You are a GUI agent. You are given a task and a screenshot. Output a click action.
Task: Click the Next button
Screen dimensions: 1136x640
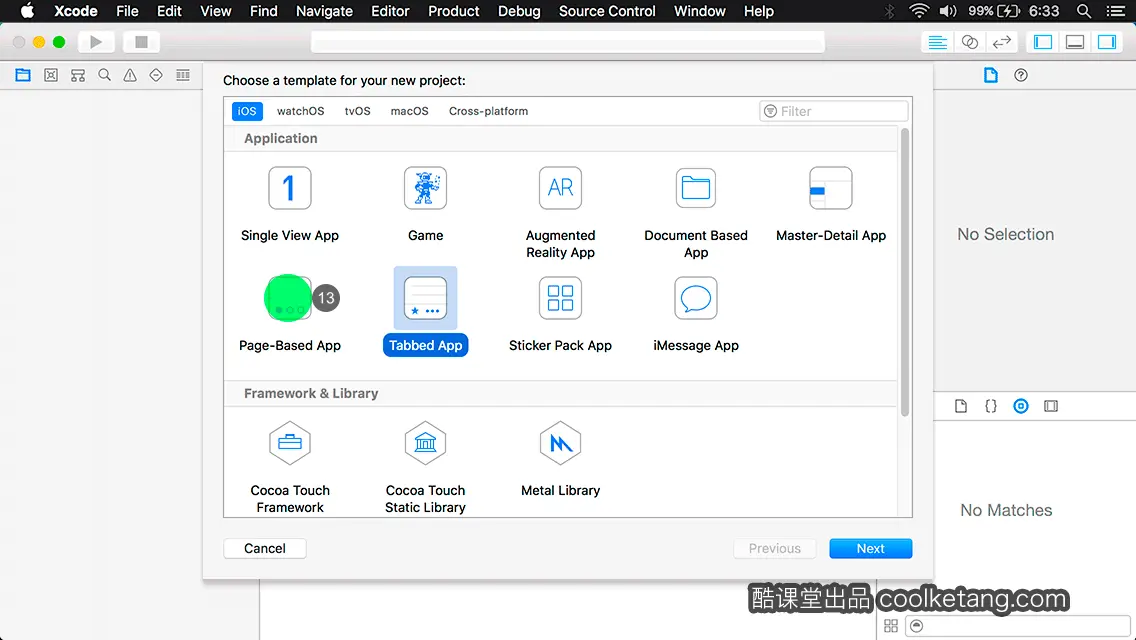pyautogui.click(x=870, y=549)
